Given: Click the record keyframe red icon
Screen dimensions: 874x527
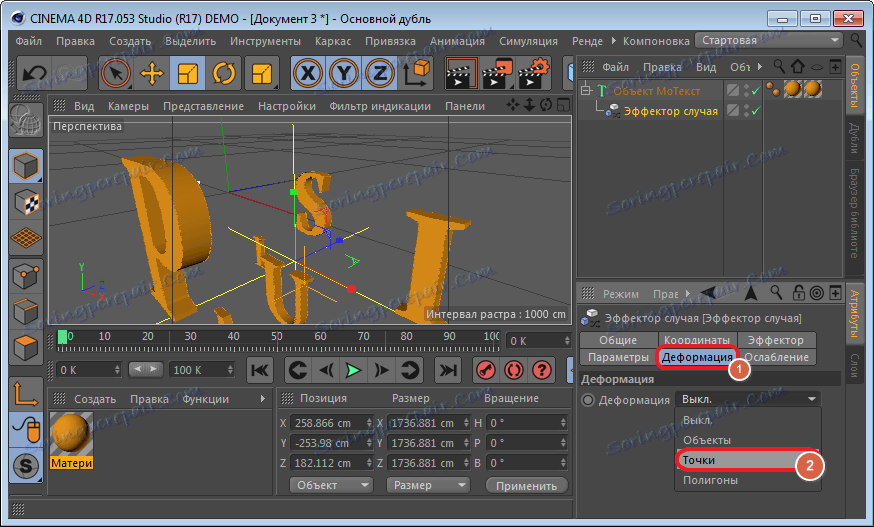Looking at the screenshot, I should (x=486, y=370).
